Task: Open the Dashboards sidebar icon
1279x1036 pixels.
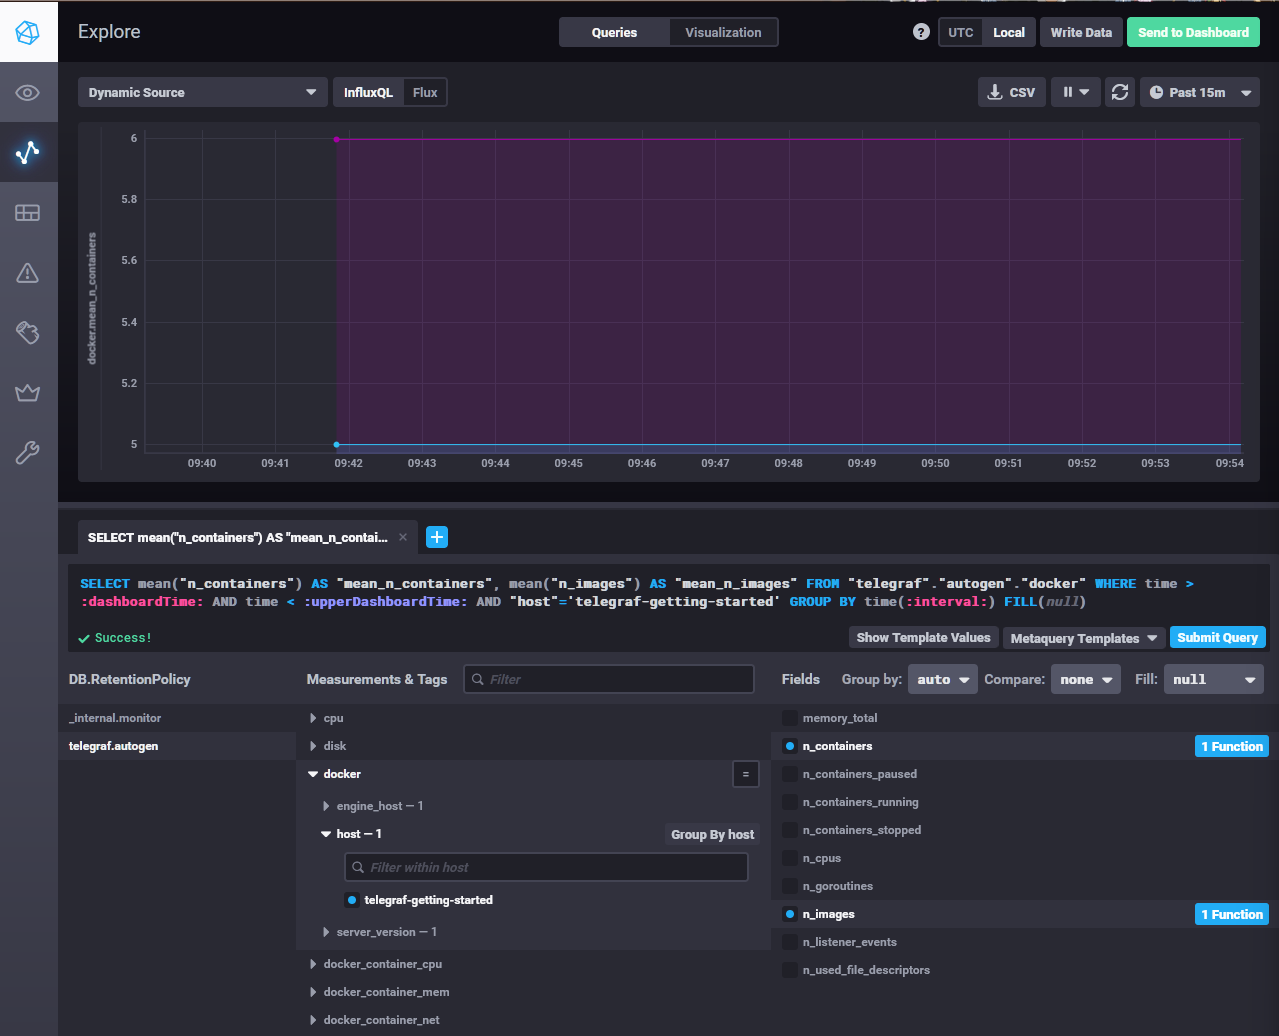Action: coord(28,212)
